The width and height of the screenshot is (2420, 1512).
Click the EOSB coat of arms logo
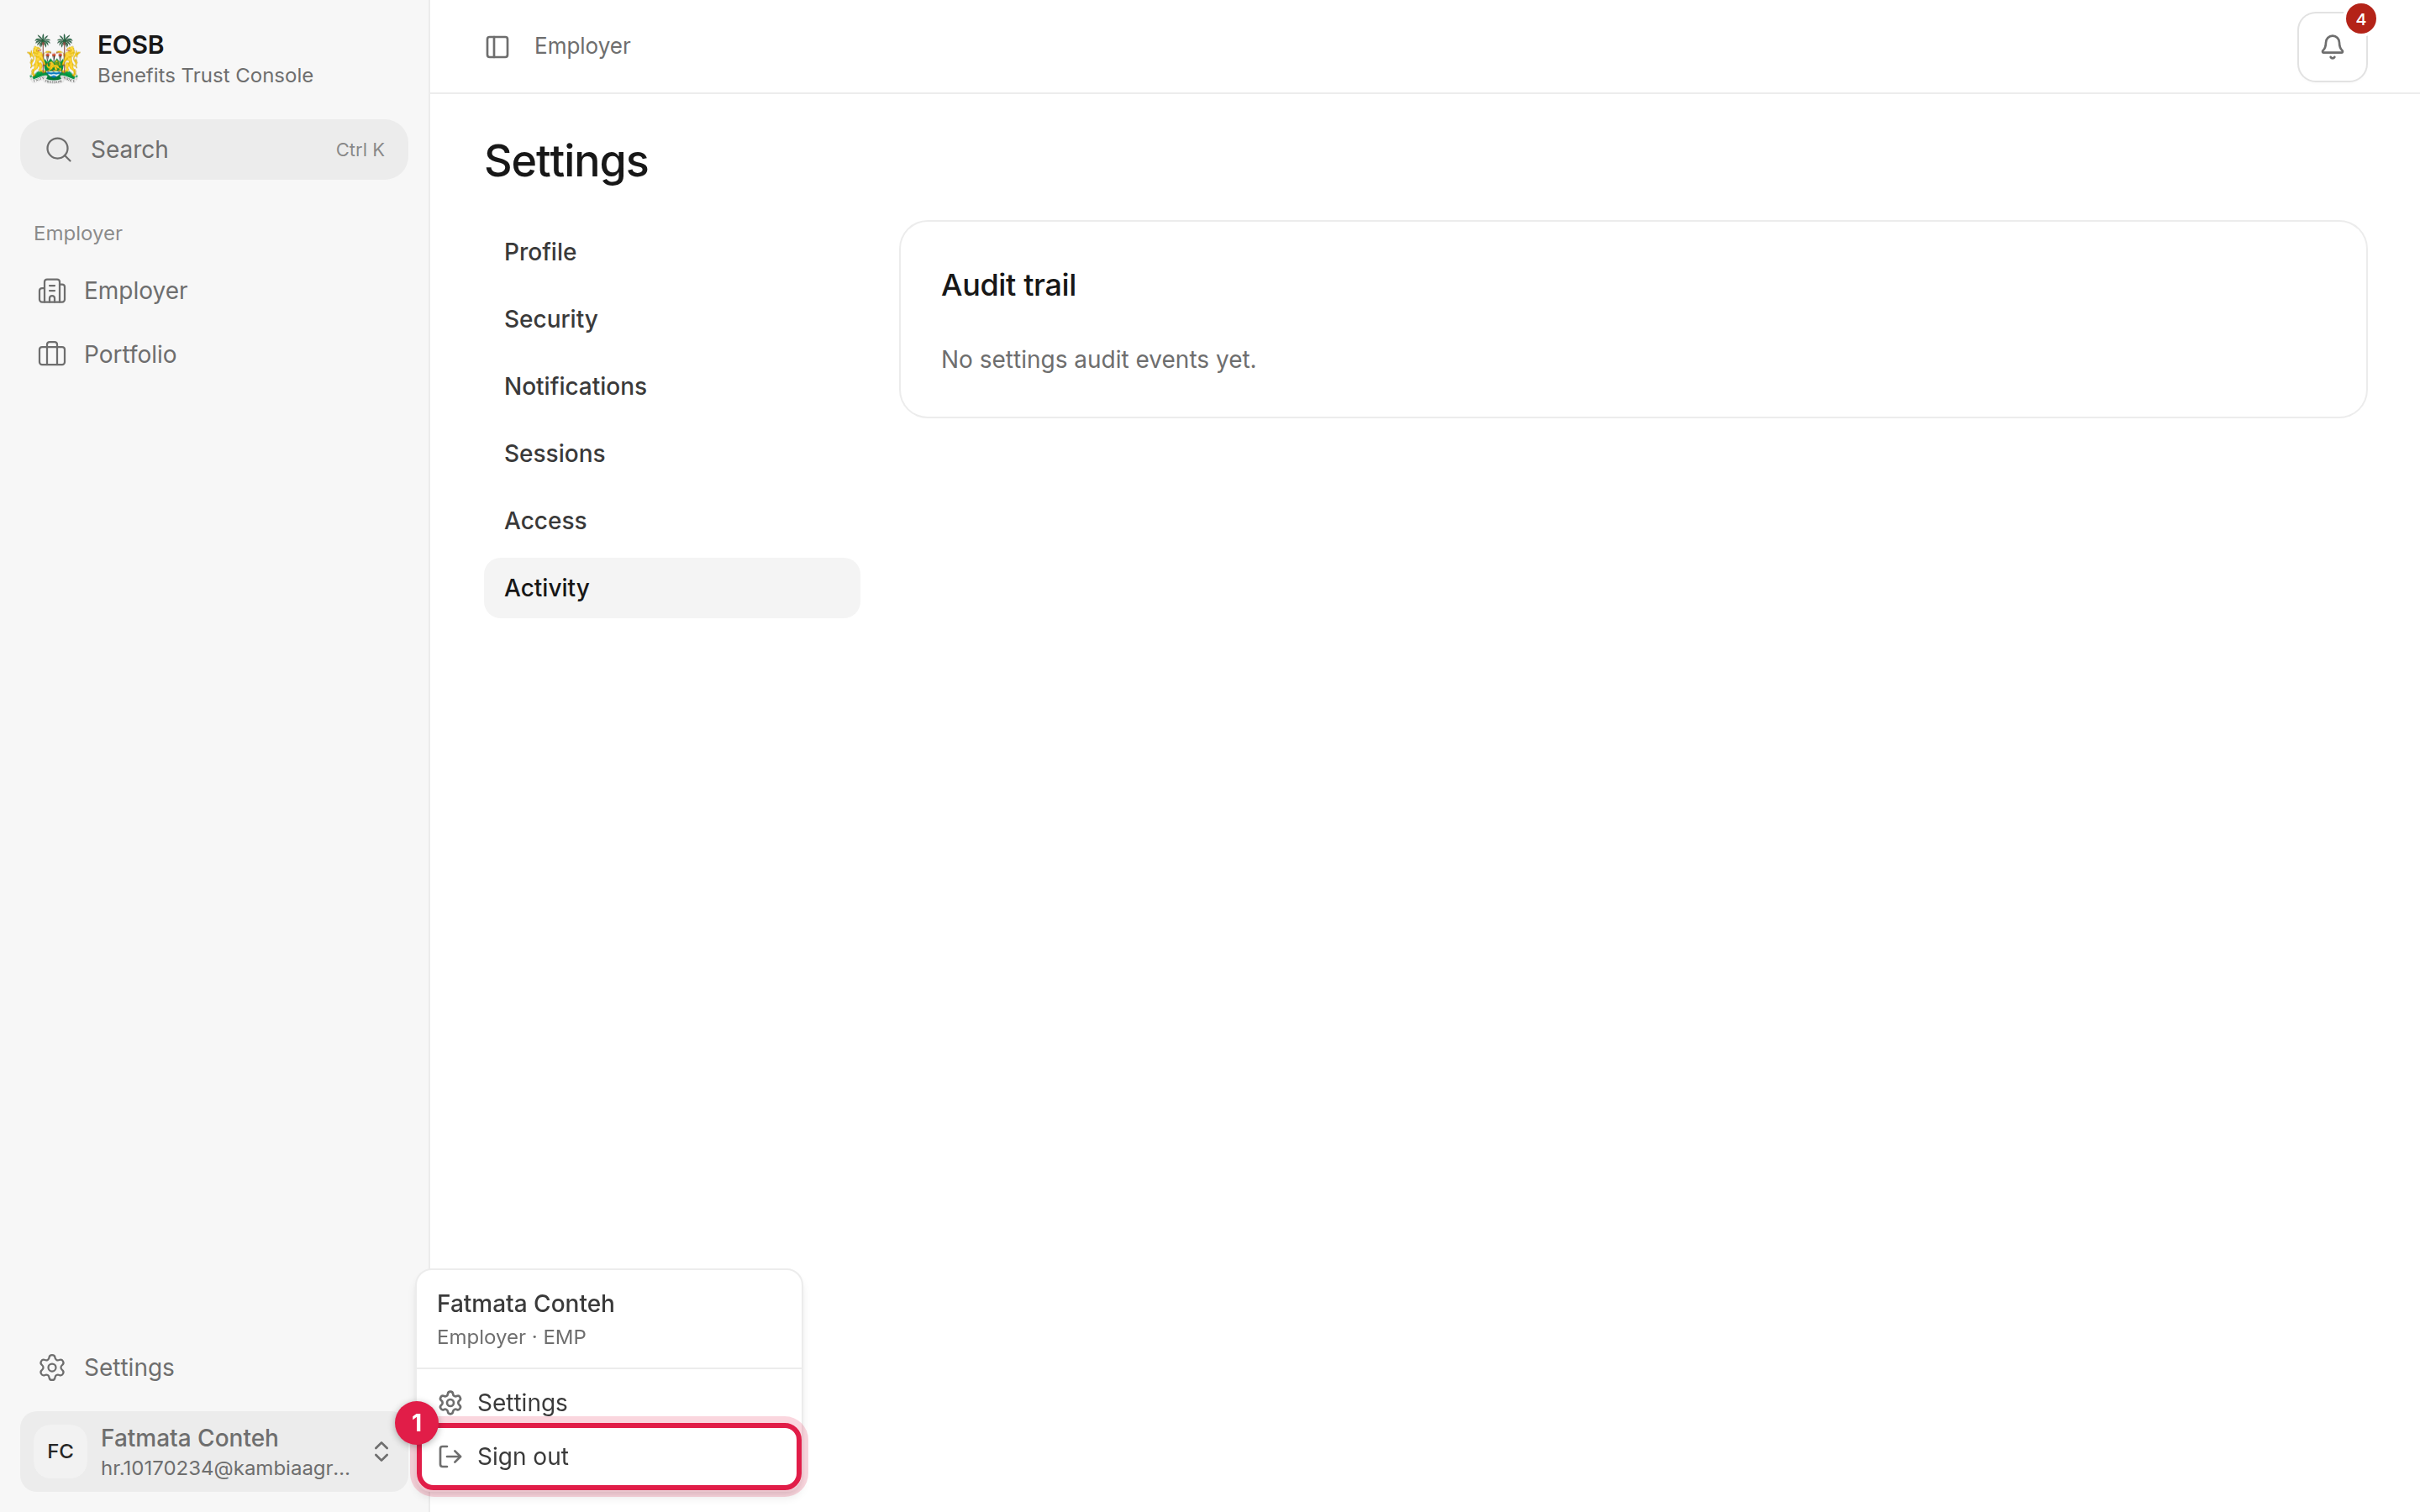click(54, 59)
